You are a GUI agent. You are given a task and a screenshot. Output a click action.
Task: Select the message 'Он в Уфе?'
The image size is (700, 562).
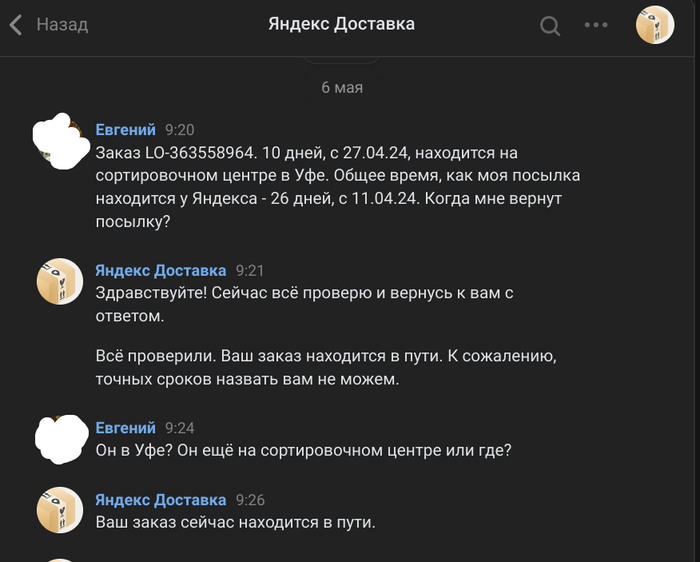(303, 450)
